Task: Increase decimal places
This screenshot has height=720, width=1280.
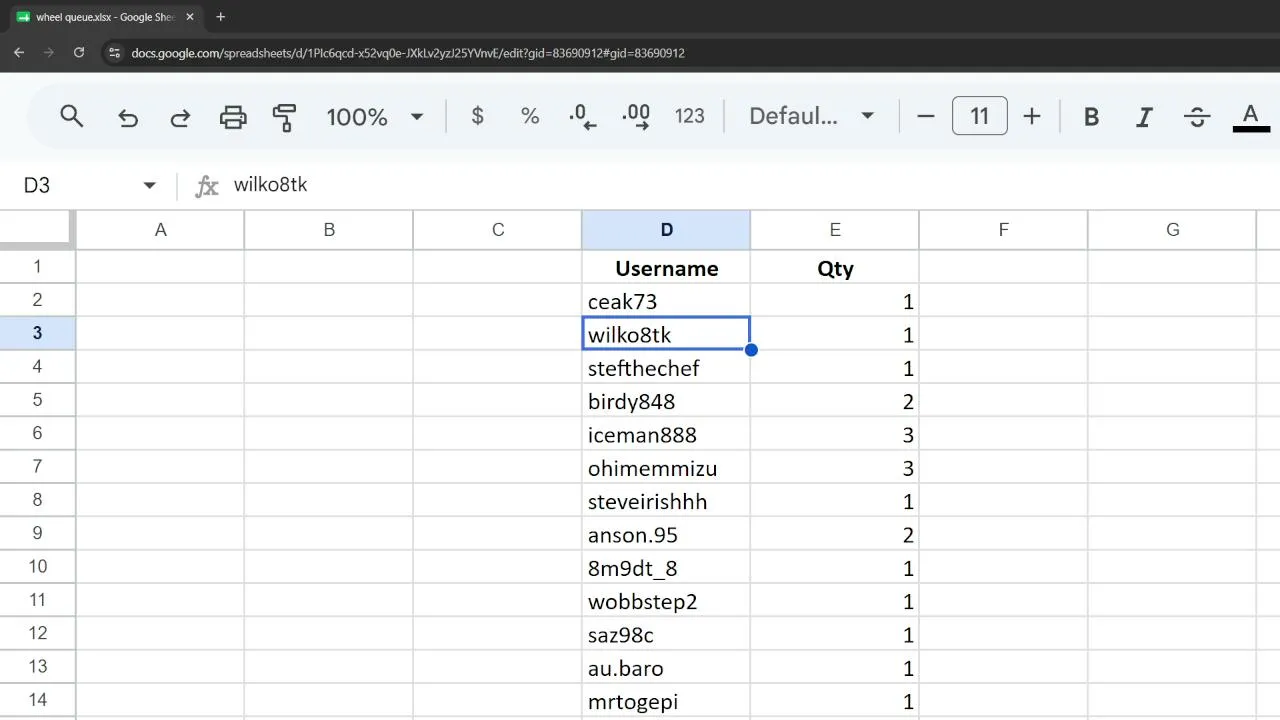Action: pyautogui.click(x=636, y=116)
